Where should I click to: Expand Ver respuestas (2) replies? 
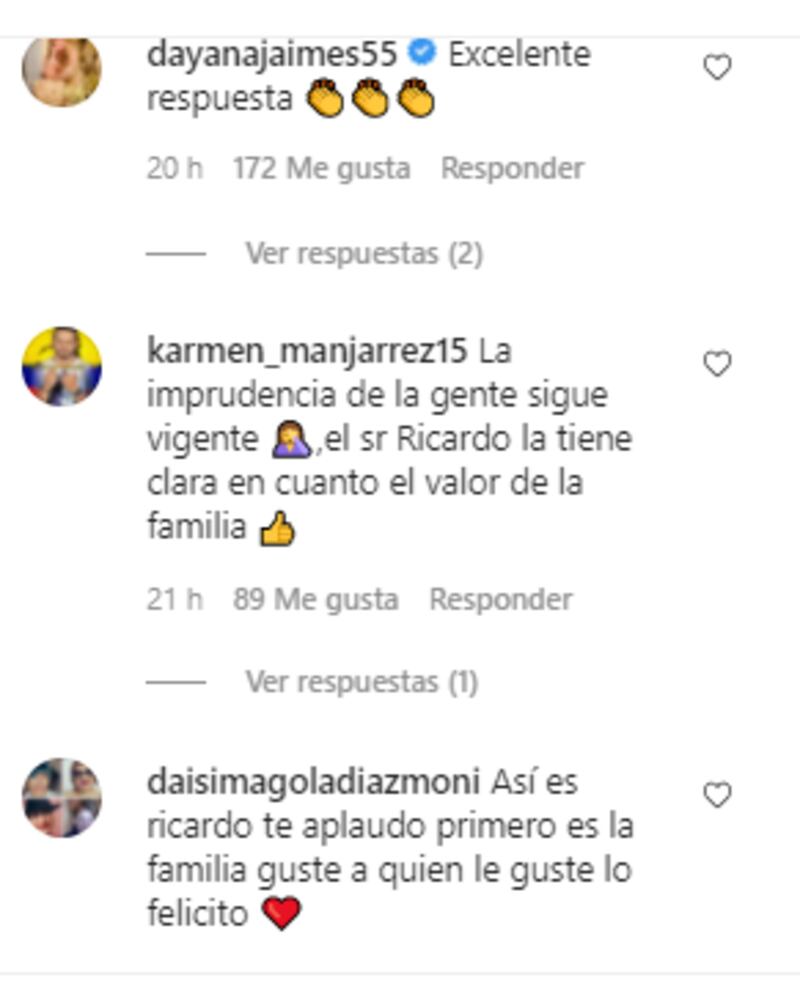(364, 253)
